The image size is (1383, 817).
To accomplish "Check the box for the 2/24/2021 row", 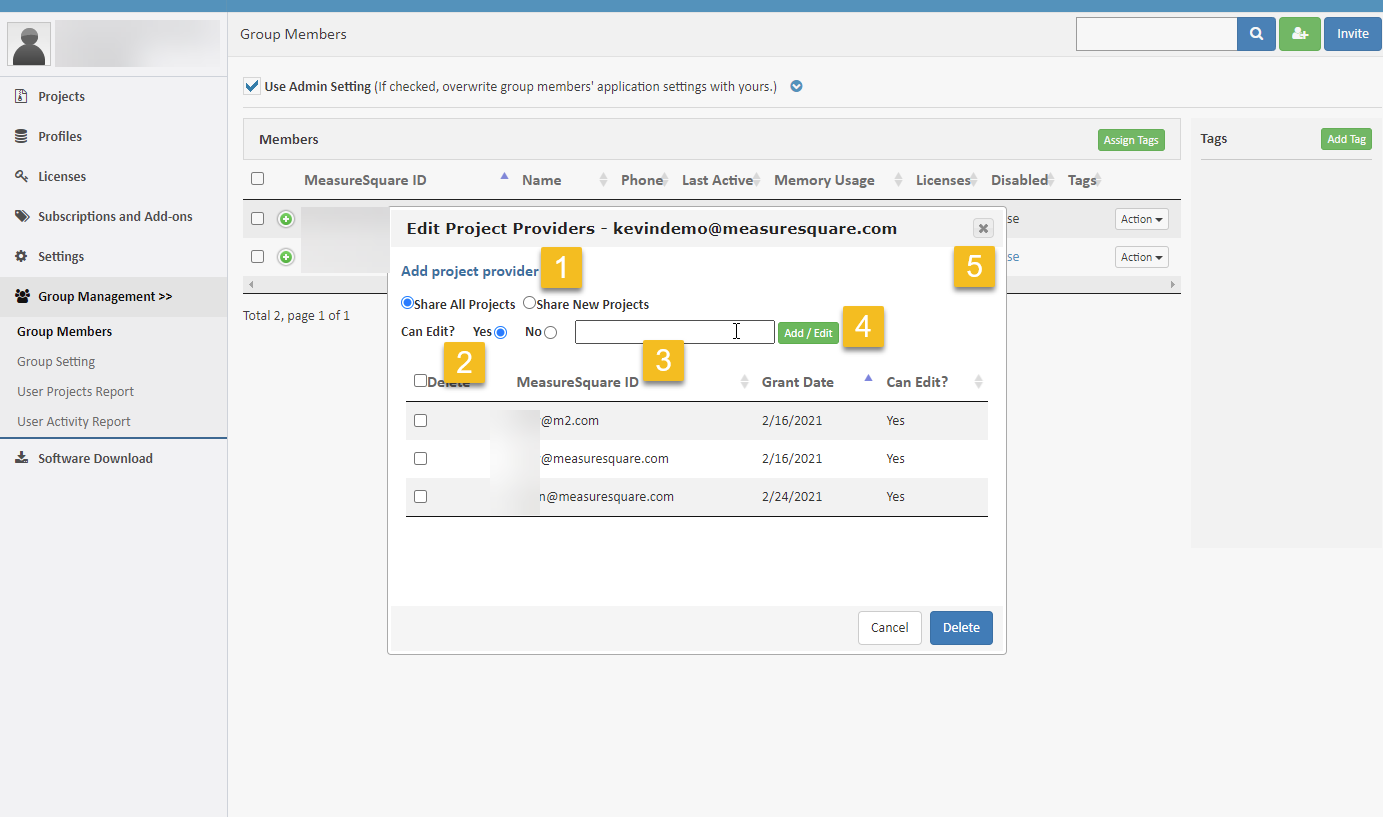I will (420, 497).
